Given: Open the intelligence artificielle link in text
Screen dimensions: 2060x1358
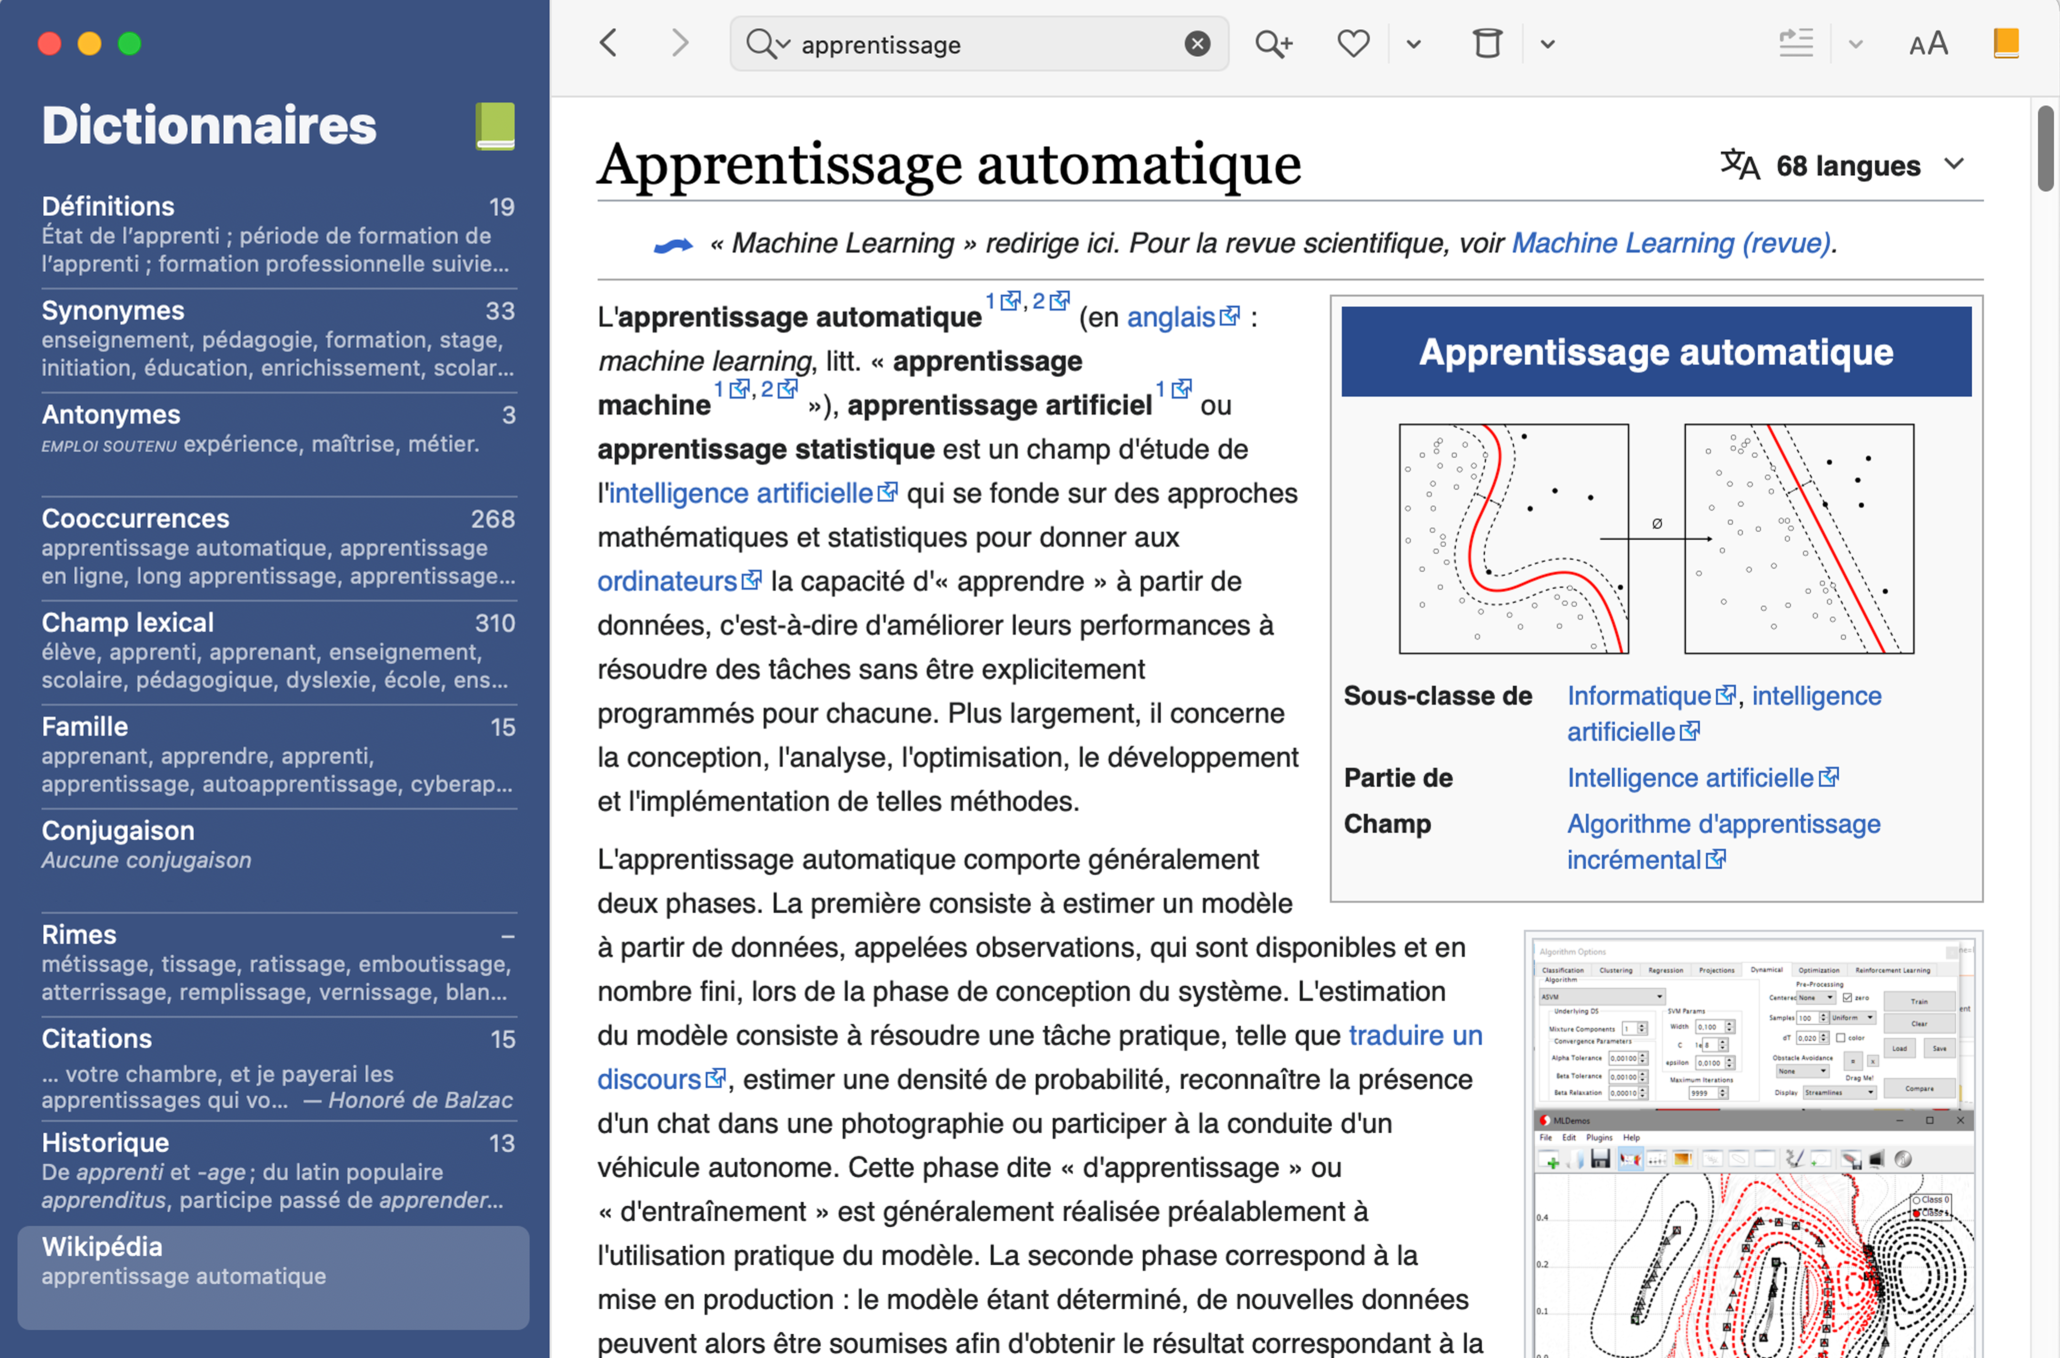Looking at the screenshot, I should tap(741, 493).
